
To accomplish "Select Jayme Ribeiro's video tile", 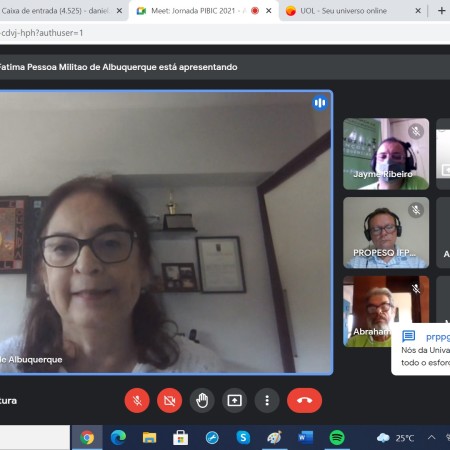I will [x=386, y=154].
